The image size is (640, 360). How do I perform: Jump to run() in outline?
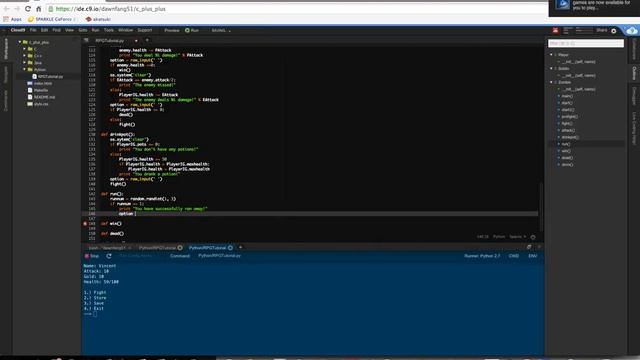click(x=566, y=144)
